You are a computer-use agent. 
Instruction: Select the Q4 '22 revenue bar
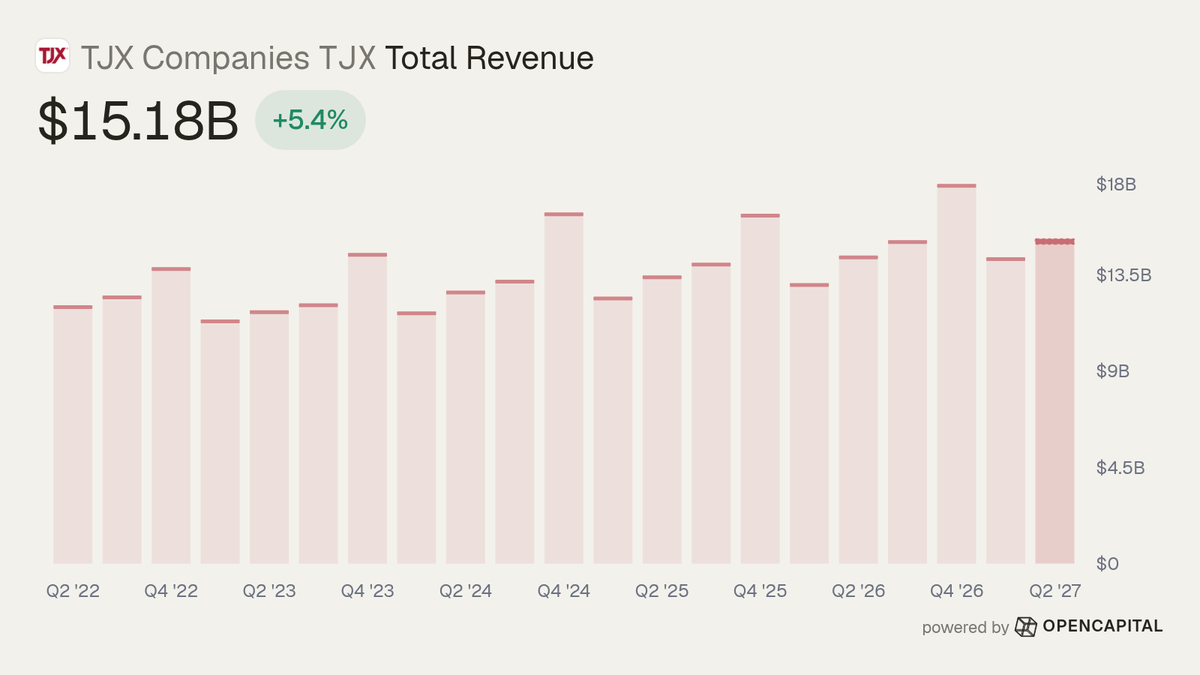[171, 415]
